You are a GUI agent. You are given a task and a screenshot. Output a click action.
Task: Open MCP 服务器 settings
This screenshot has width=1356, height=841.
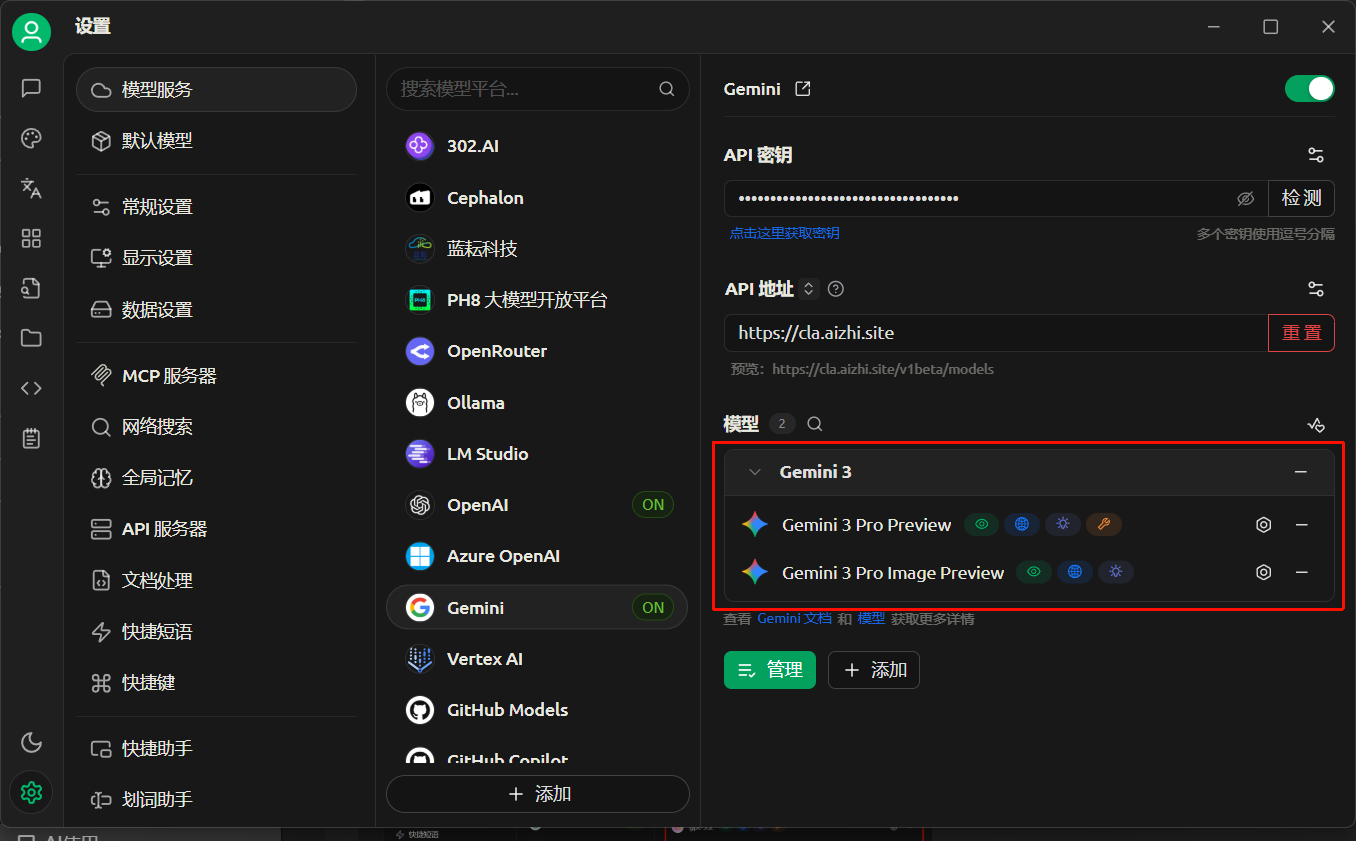(216, 376)
